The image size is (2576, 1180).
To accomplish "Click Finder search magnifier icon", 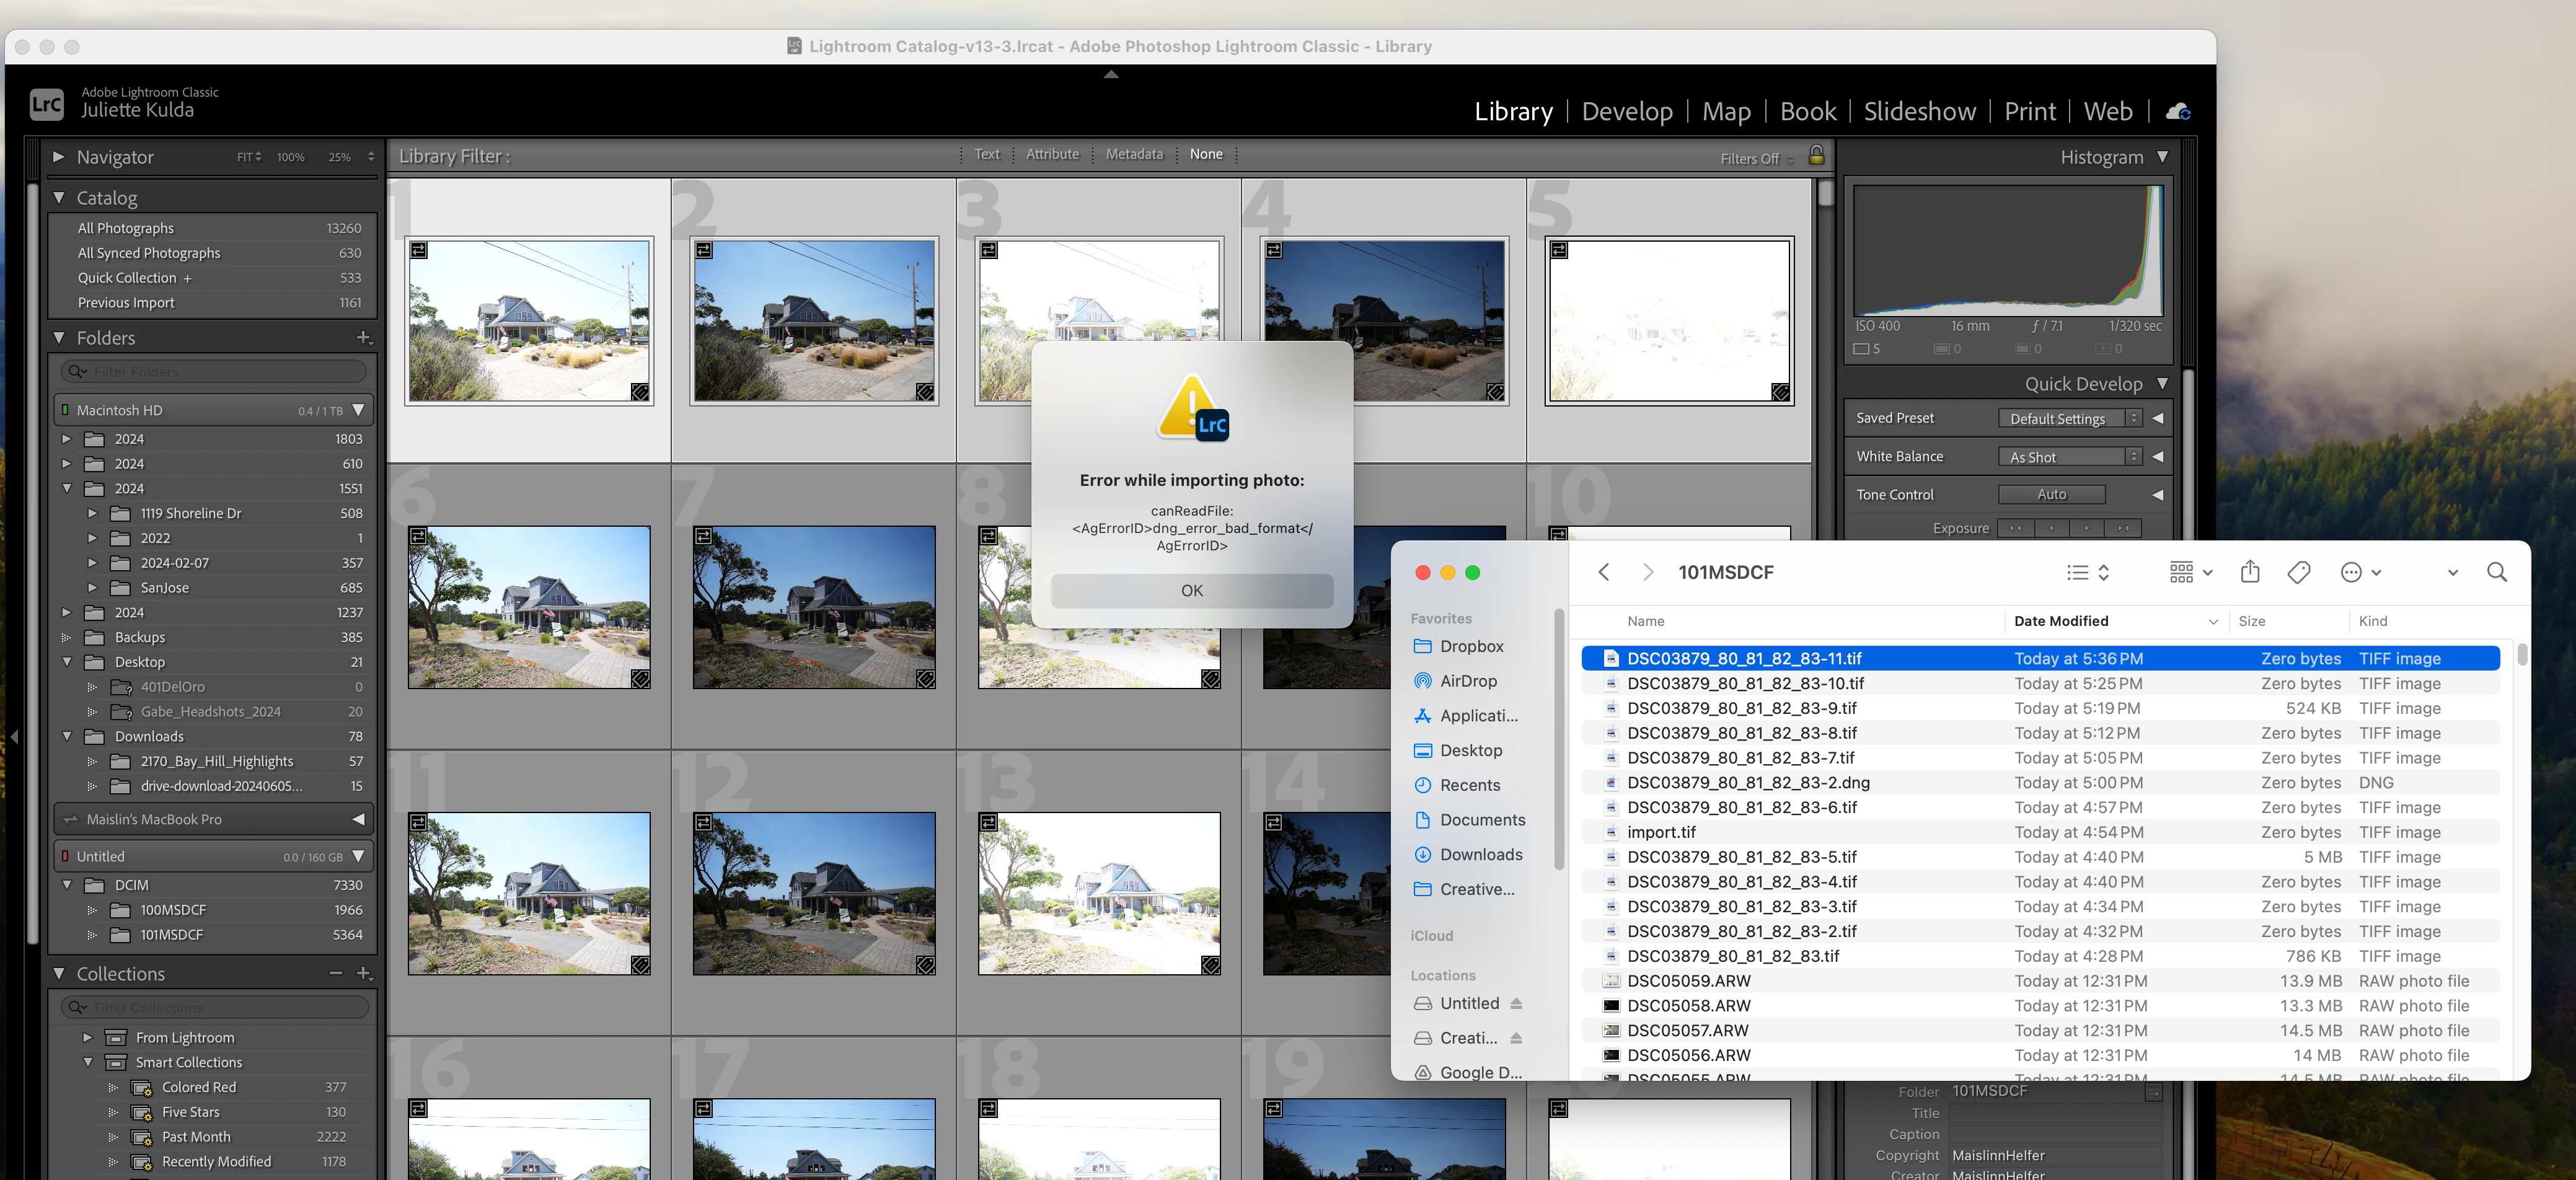I will coord(2496,572).
